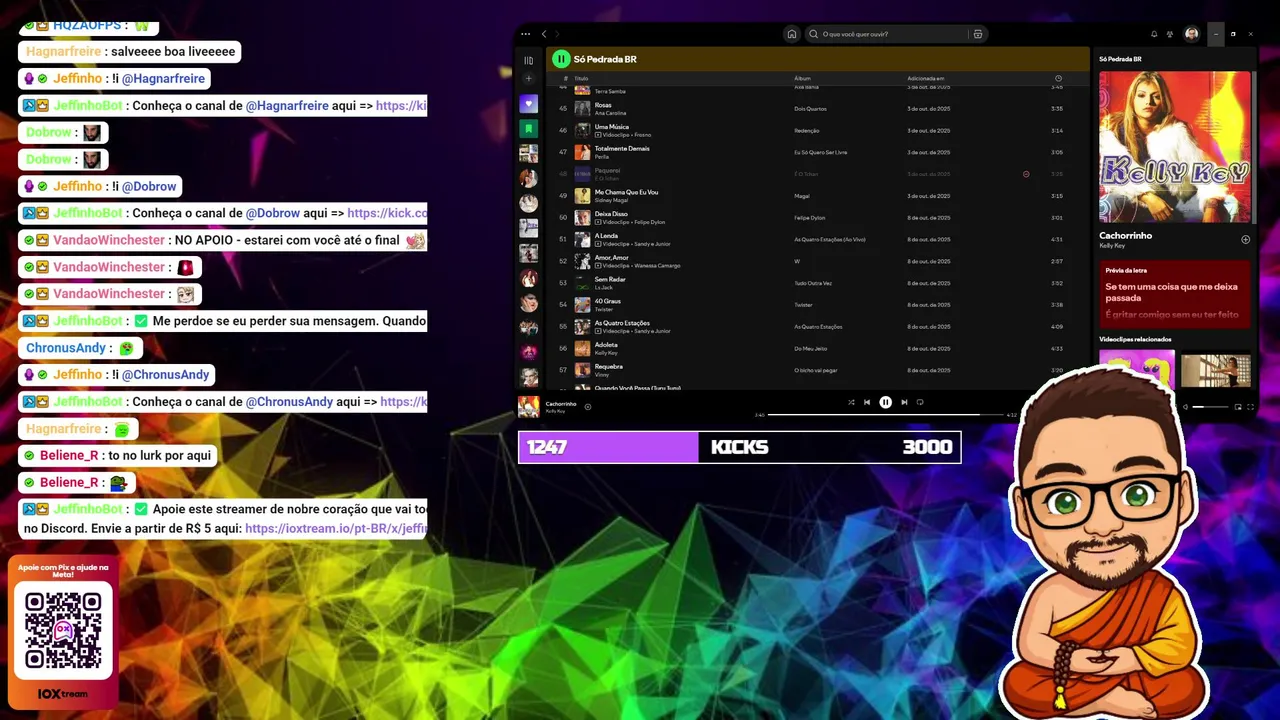Viewport: 1280px width, 720px height.
Task: Click the @ChronusAndy mention in chat
Action: coord(165,375)
